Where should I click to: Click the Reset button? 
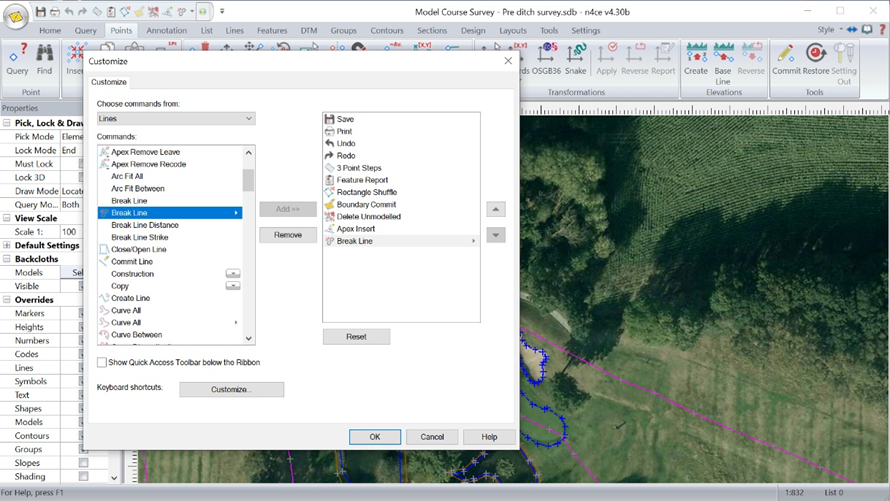coord(356,336)
